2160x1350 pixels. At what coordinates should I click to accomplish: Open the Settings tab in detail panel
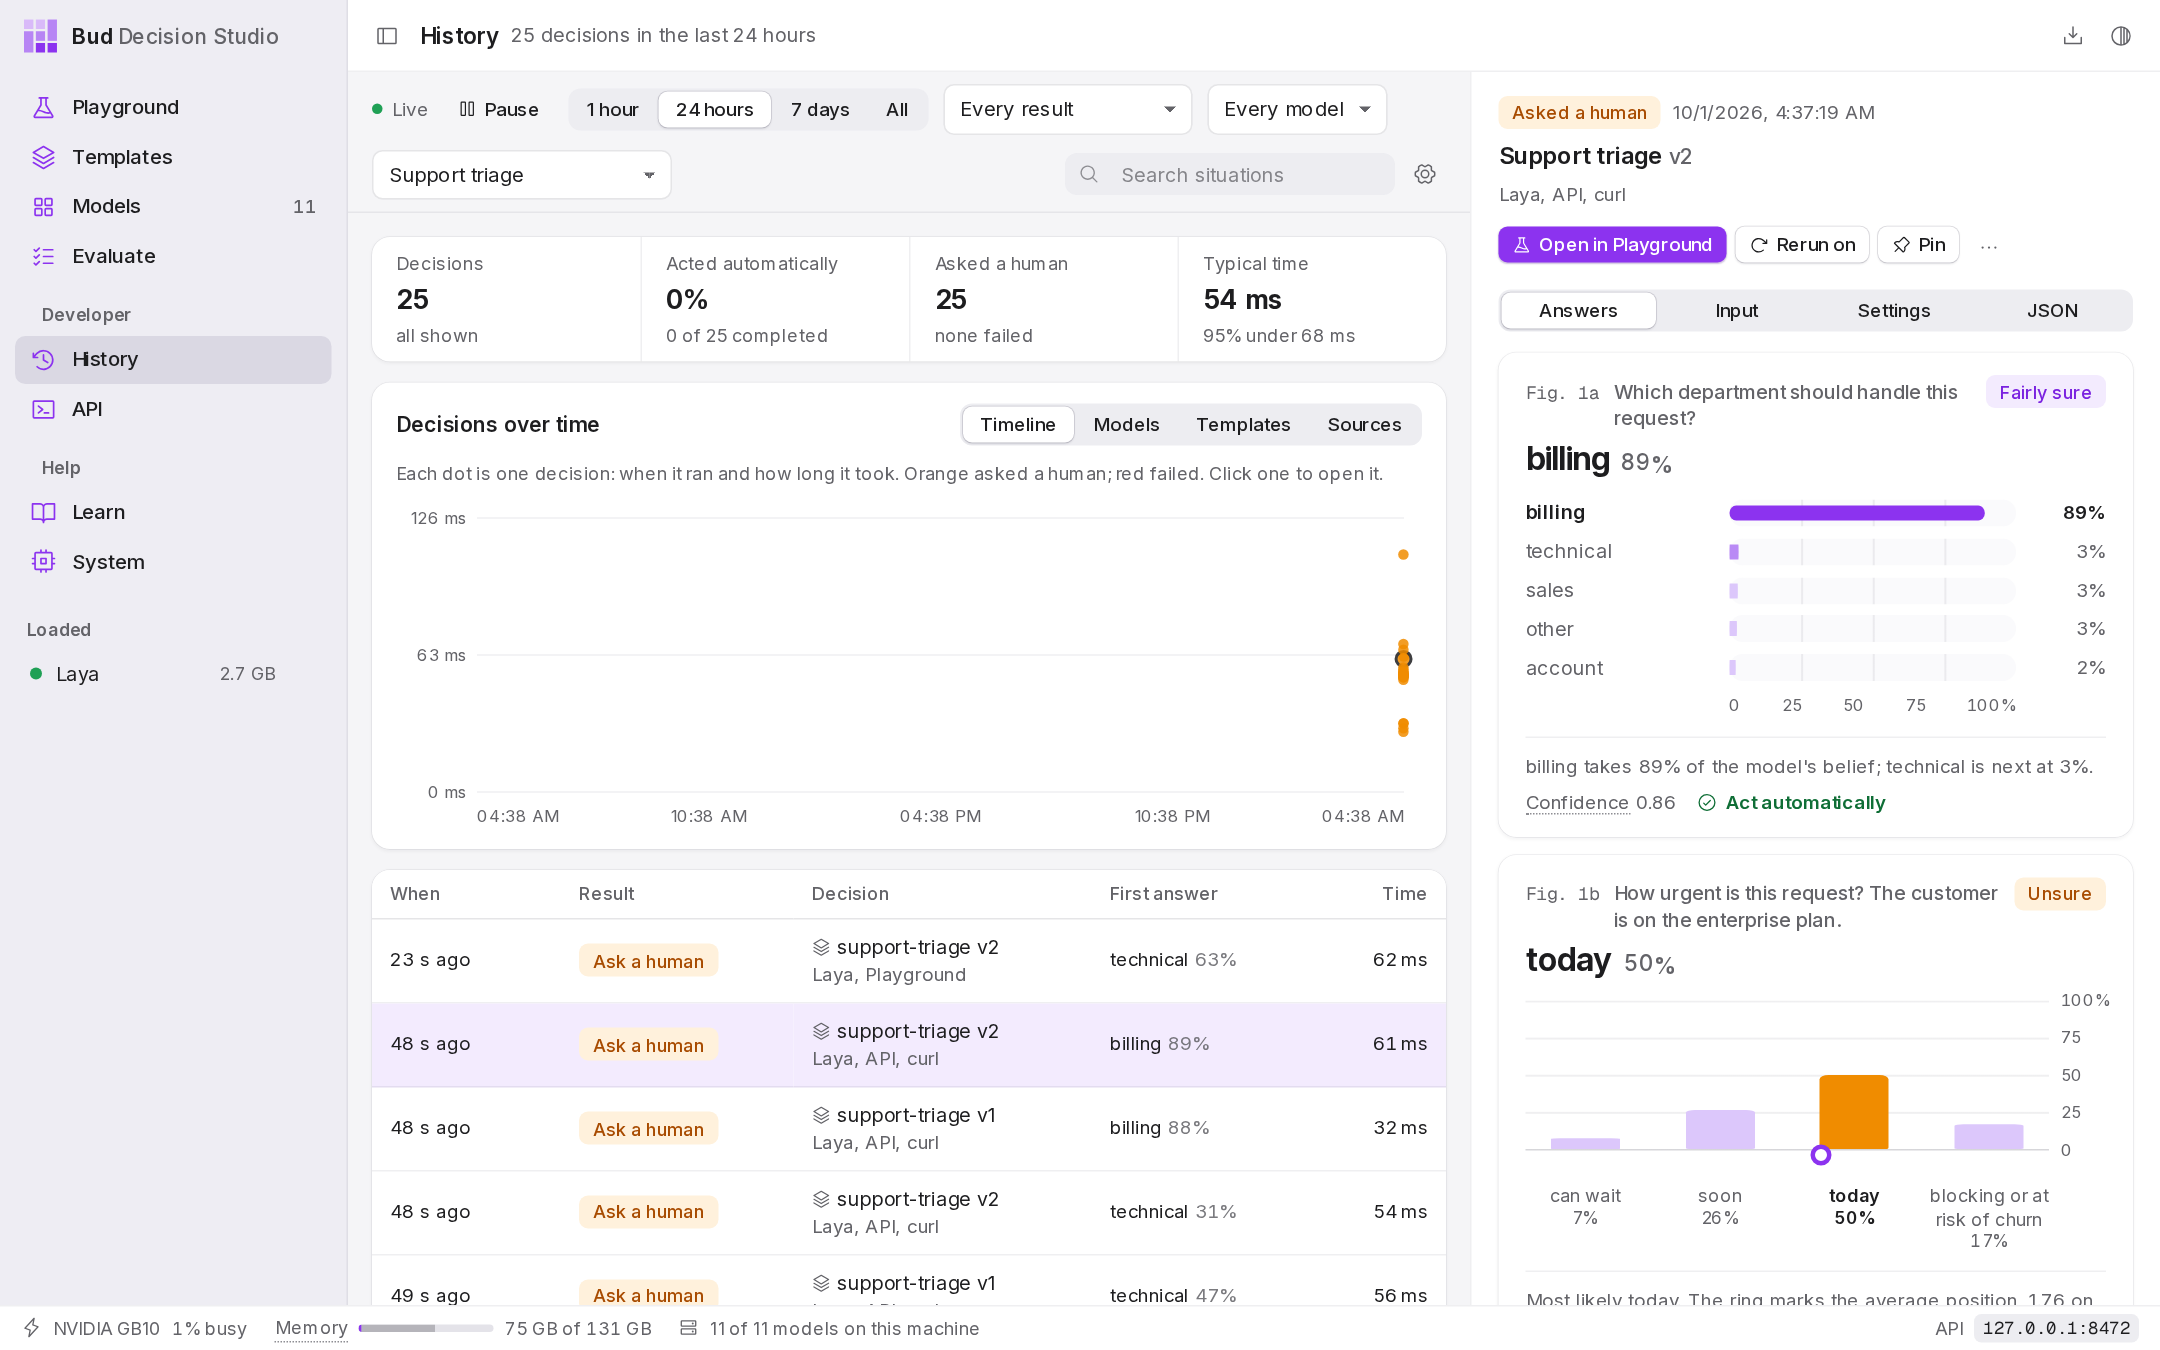click(1894, 311)
